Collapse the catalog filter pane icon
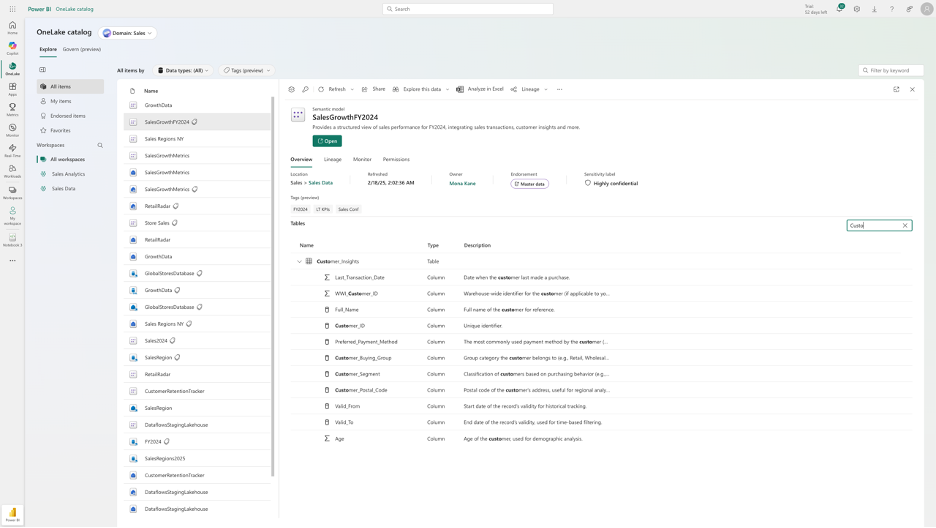This screenshot has height=528, width=936. tap(42, 70)
